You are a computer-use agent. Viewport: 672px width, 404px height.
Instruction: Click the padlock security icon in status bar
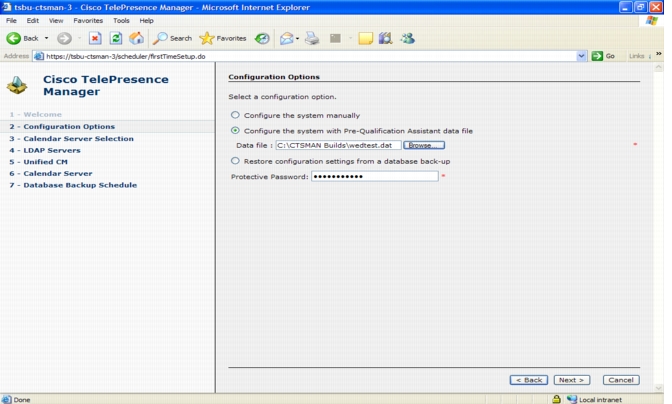(x=556, y=399)
